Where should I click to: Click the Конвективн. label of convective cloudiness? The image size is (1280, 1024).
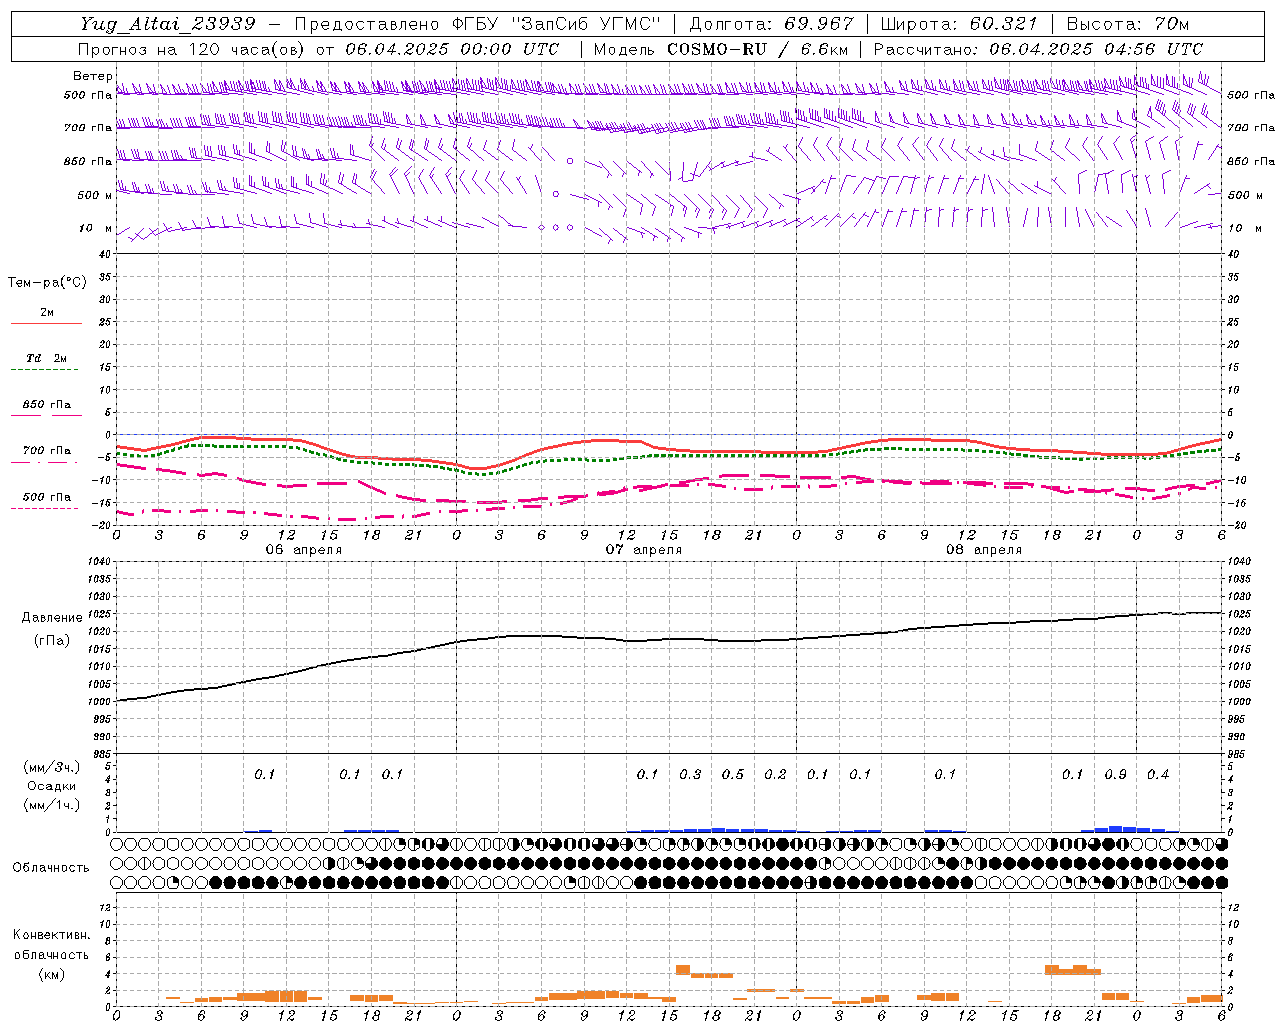coord(51,935)
